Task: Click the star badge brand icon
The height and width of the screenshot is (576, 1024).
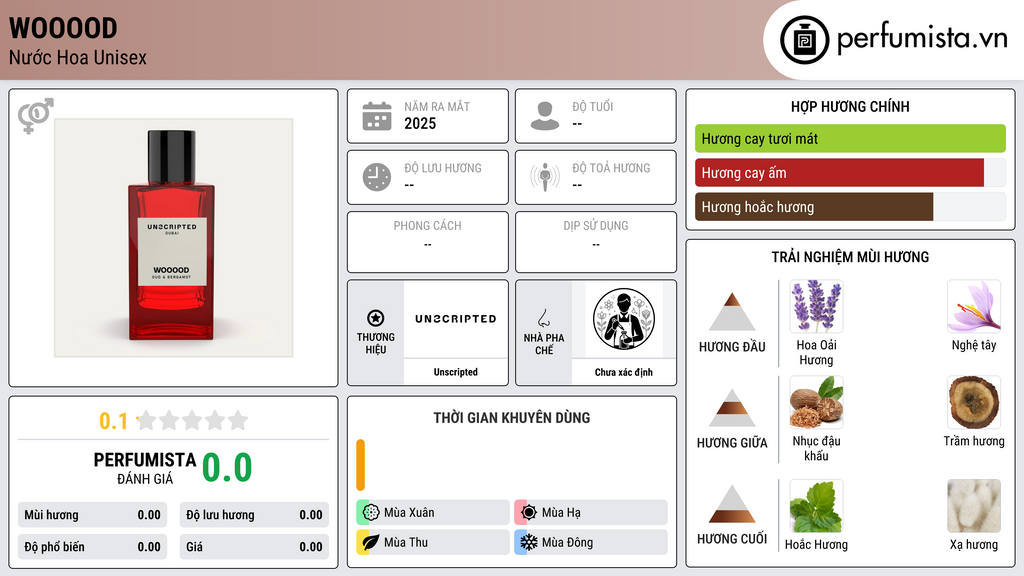Action: [x=376, y=318]
